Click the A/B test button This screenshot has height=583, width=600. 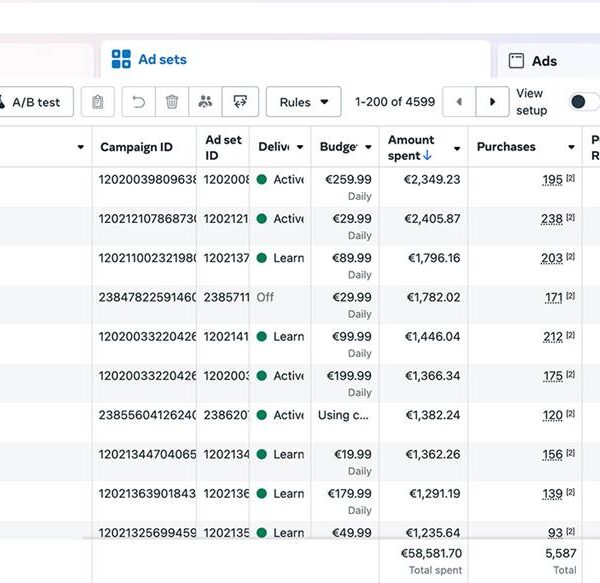35,102
